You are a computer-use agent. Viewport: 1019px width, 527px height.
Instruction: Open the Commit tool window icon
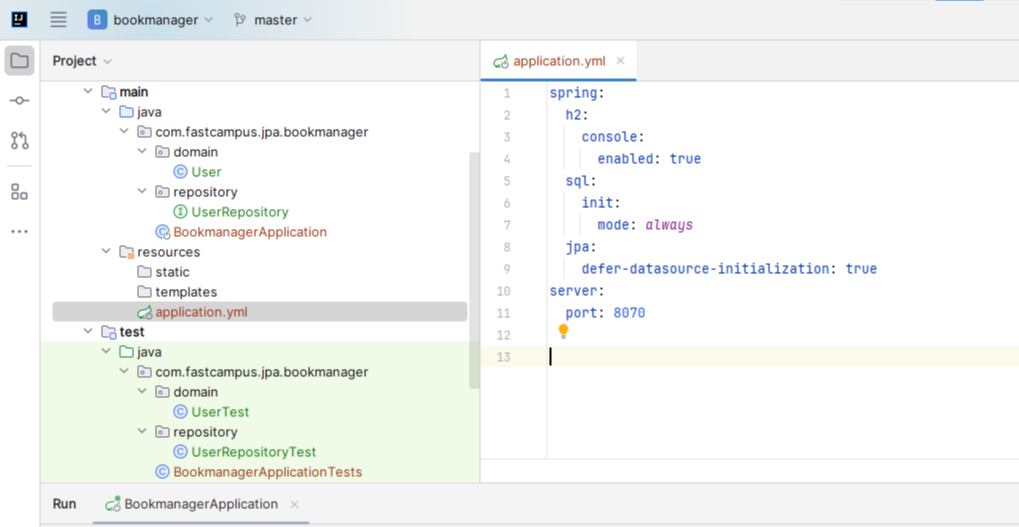coord(19,101)
